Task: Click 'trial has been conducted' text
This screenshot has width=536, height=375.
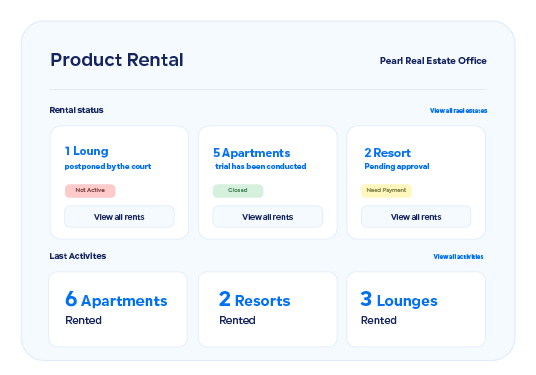Action: coord(260,166)
